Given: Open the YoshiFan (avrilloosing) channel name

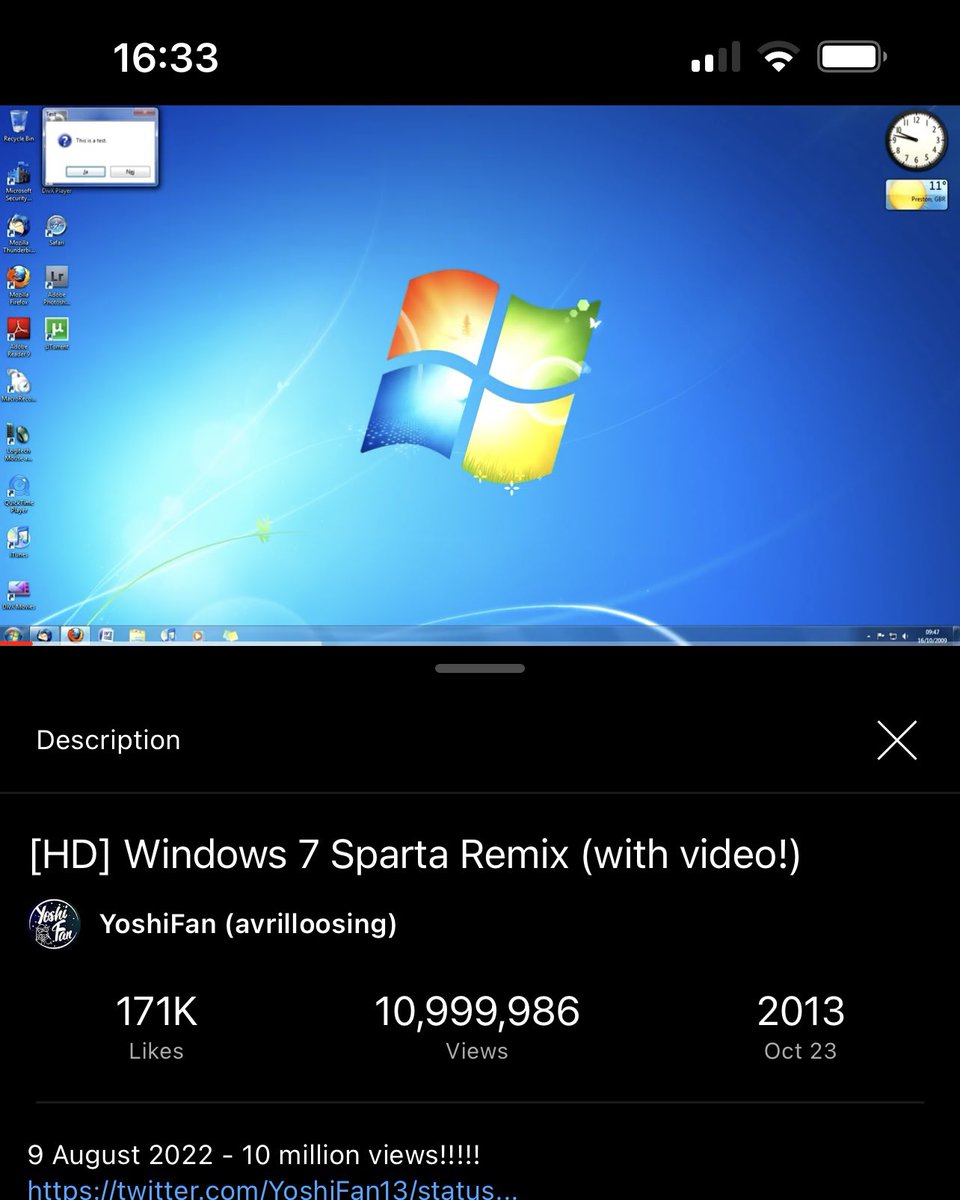Looking at the screenshot, I should tap(248, 924).
